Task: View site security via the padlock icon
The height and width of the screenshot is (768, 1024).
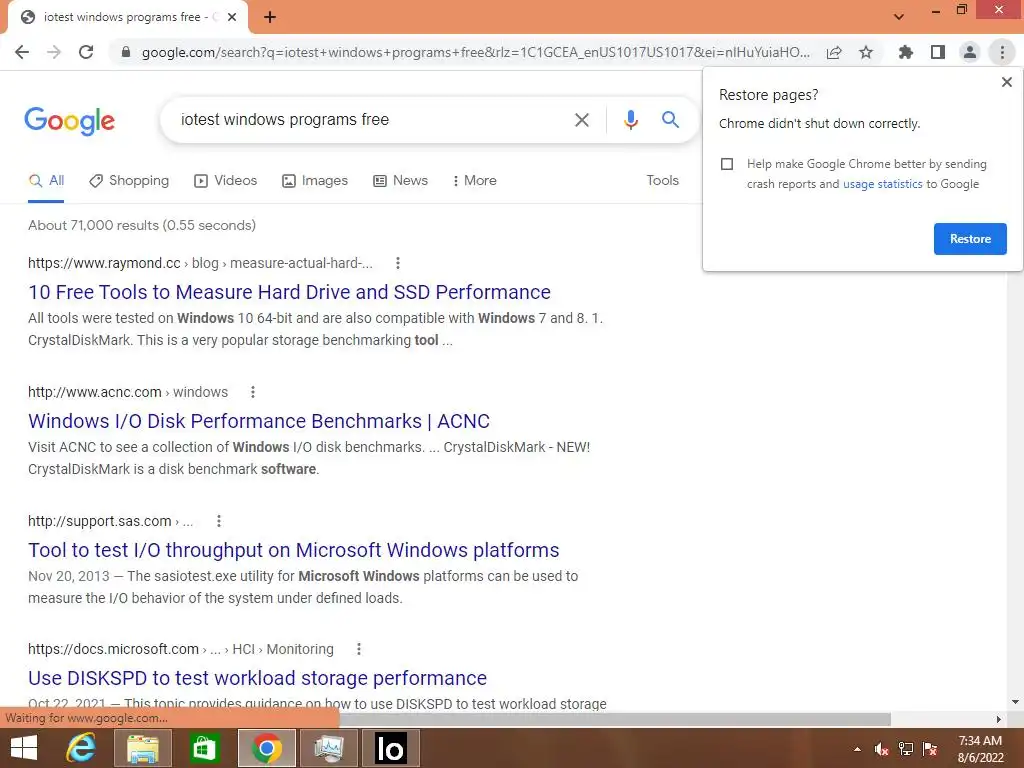Action: pyautogui.click(x=126, y=52)
